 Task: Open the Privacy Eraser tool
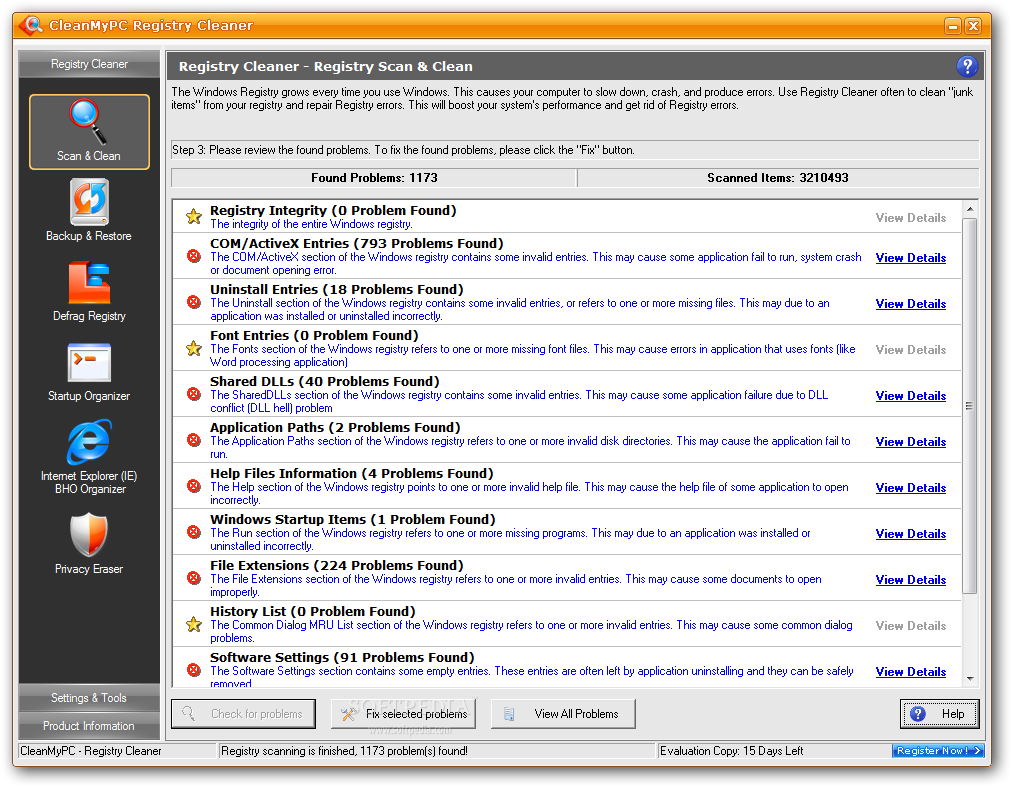(x=89, y=543)
